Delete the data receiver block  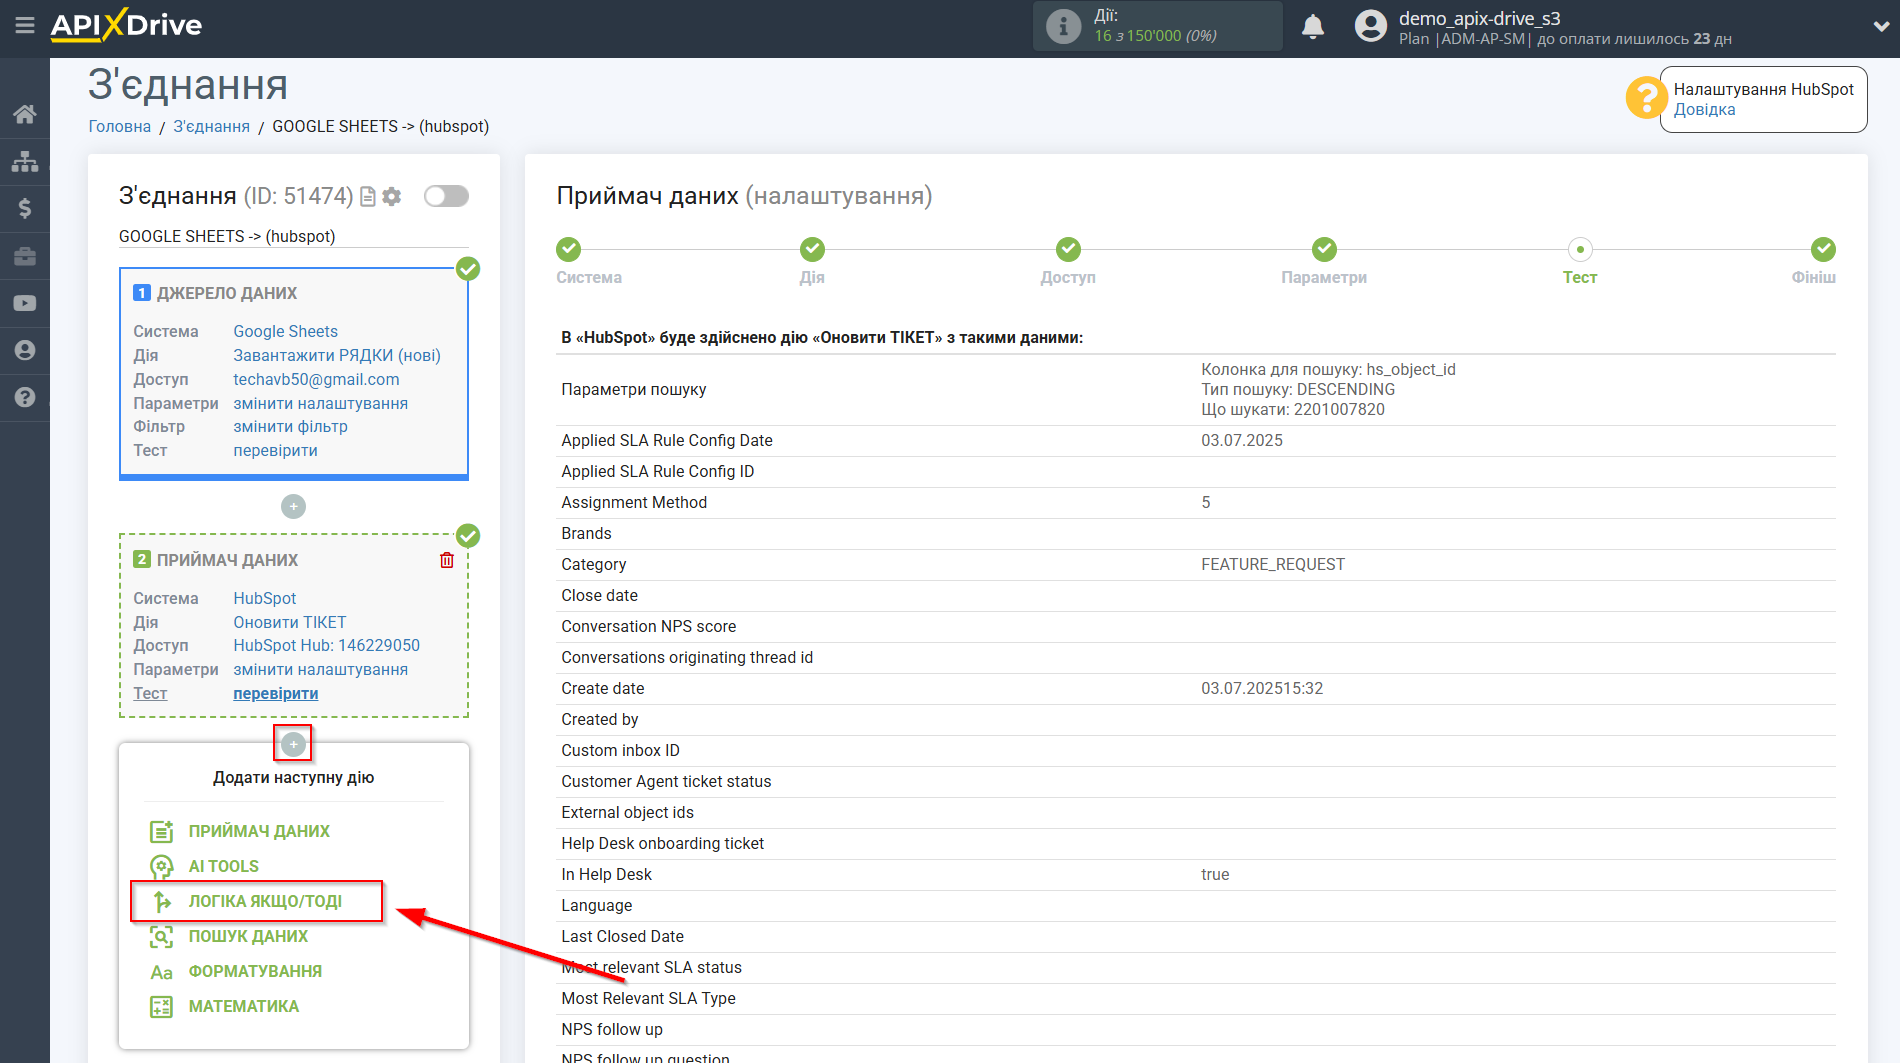tap(447, 560)
